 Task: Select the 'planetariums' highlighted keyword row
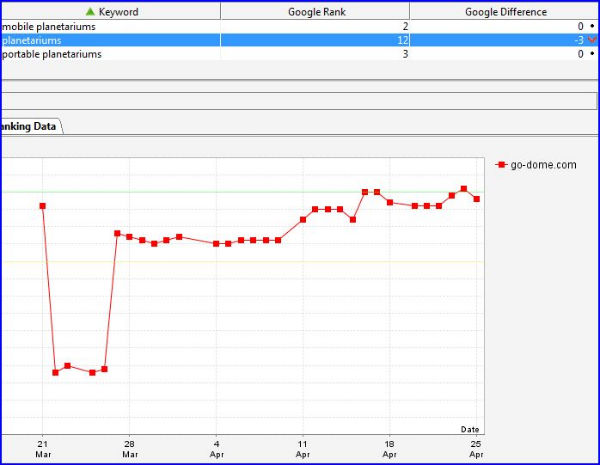pyautogui.click(x=300, y=40)
